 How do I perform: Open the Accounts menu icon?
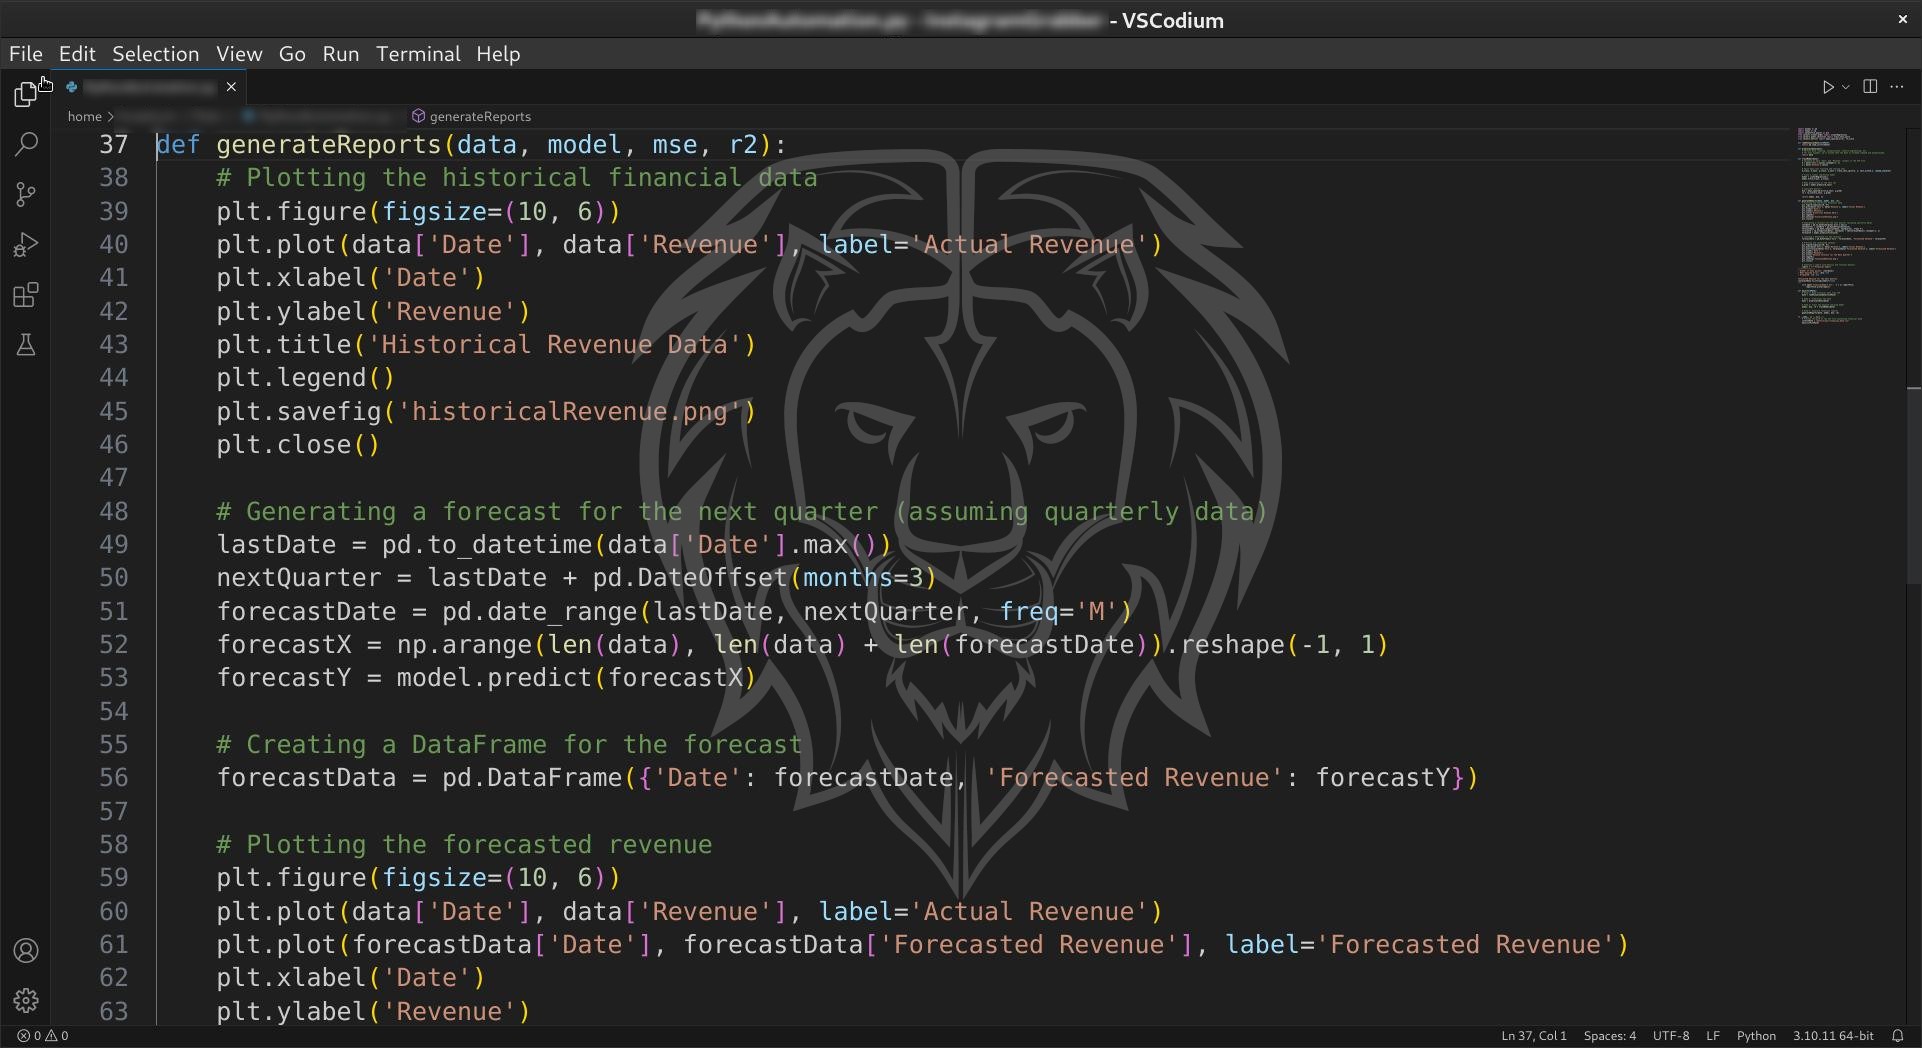pyautogui.click(x=26, y=950)
